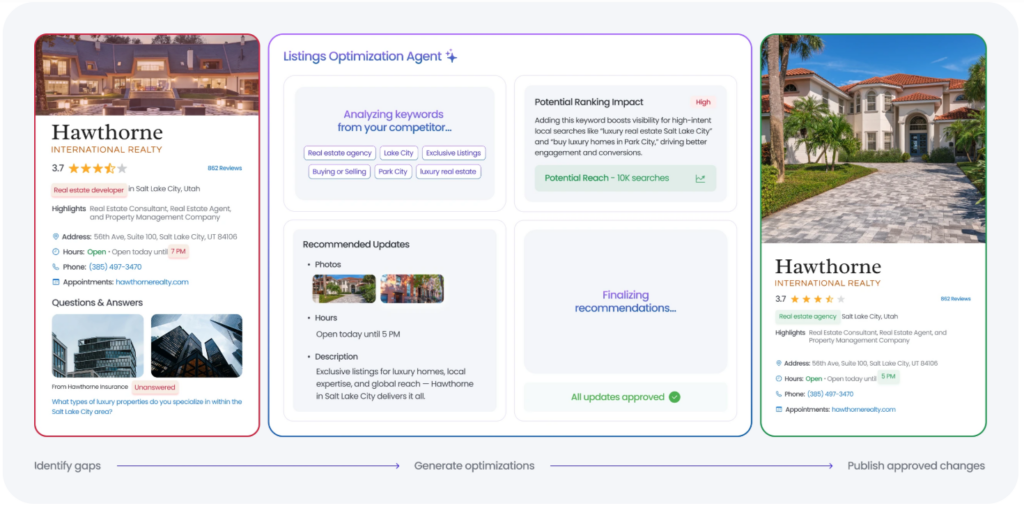Image resolution: width=1024 pixels, height=508 pixels.
Task: Choose the 'Park City' keyword chip
Action: tap(392, 172)
